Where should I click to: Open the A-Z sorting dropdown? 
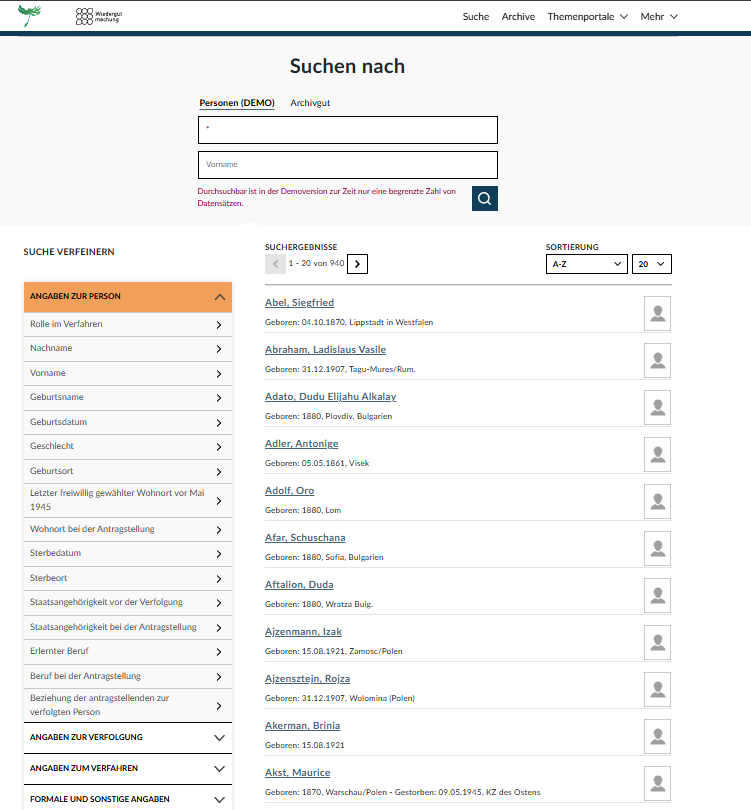[586, 264]
